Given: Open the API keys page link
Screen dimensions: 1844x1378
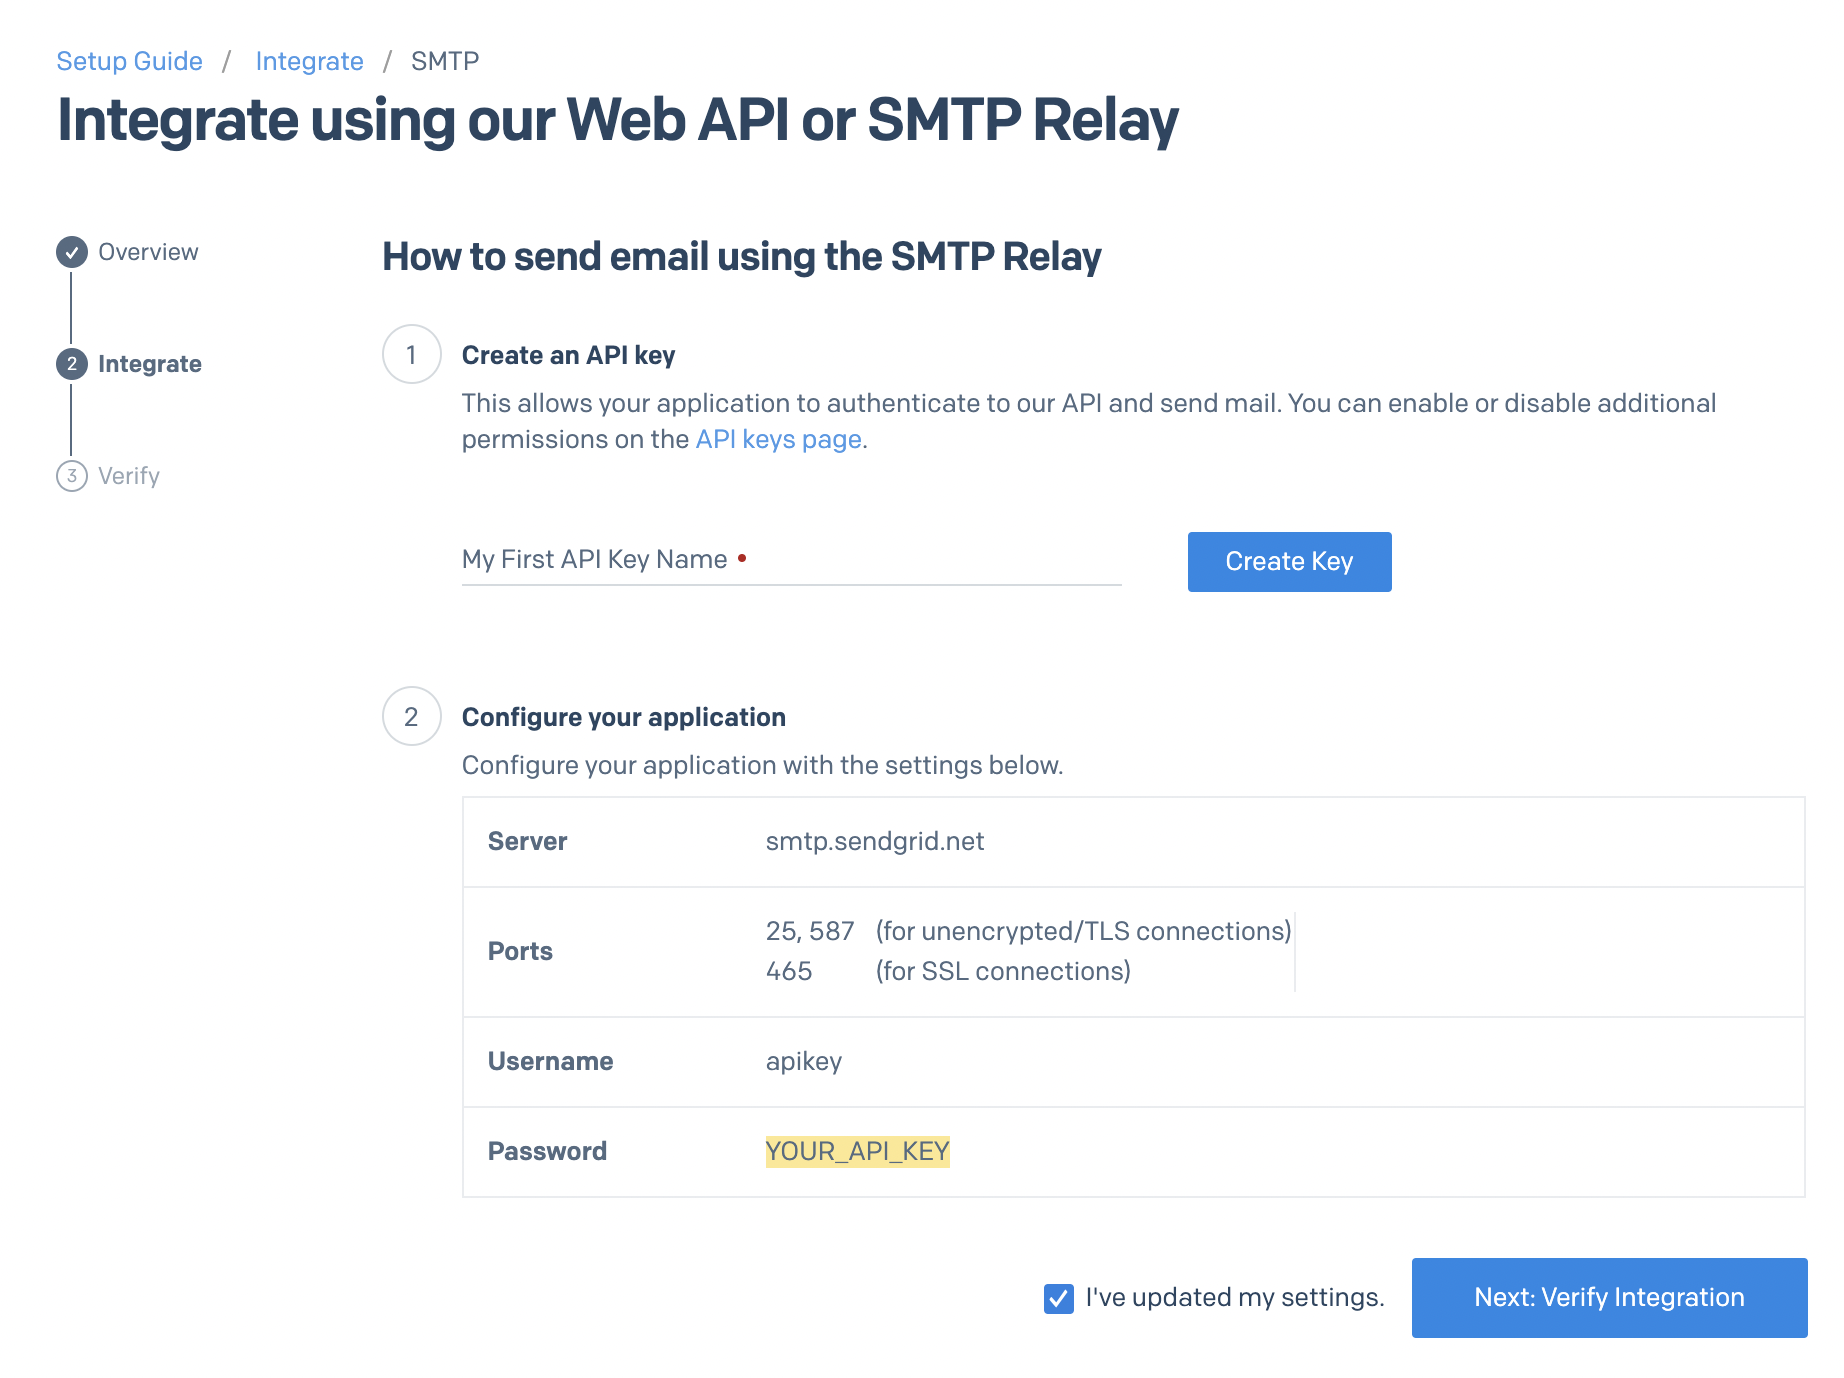Looking at the screenshot, I should (x=778, y=439).
